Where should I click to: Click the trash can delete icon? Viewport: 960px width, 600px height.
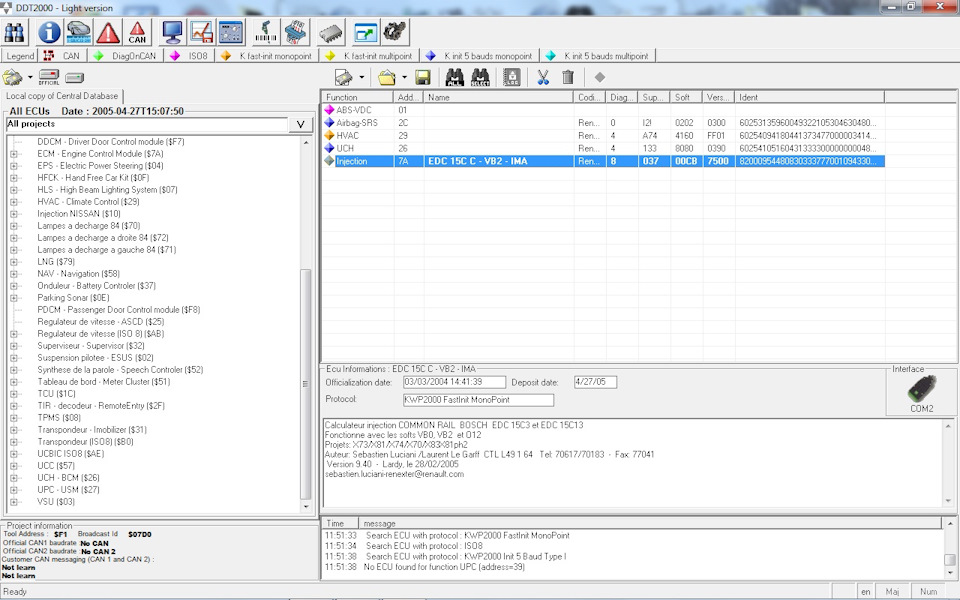[x=568, y=78]
